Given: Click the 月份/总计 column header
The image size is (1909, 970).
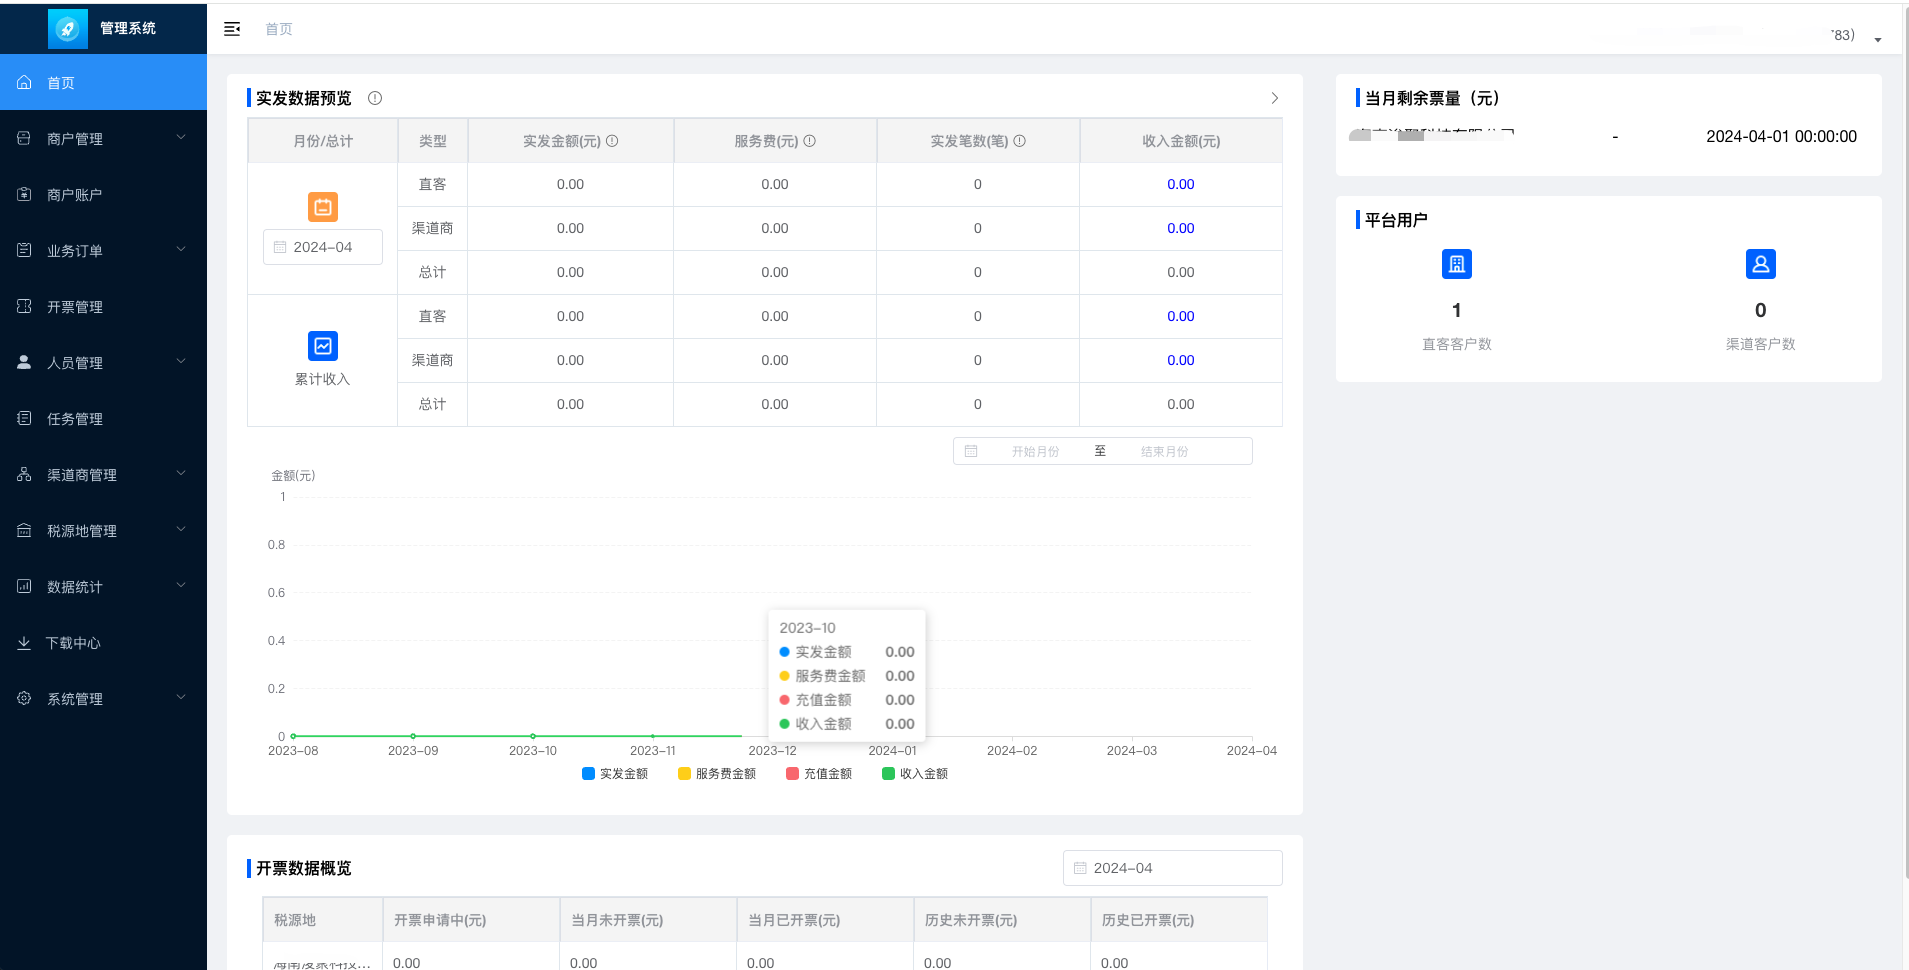Looking at the screenshot, I should [x=323, y=141].
